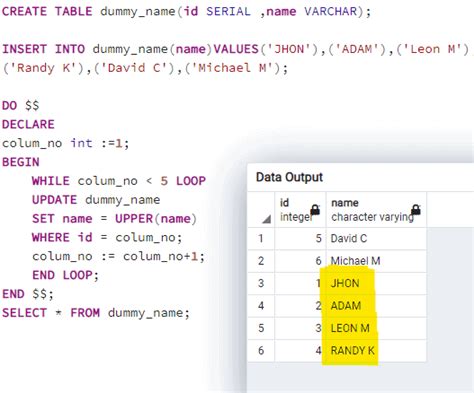Click the WHILE keyword in the editor
474x393 pixels.
click(x=51, y=181)
